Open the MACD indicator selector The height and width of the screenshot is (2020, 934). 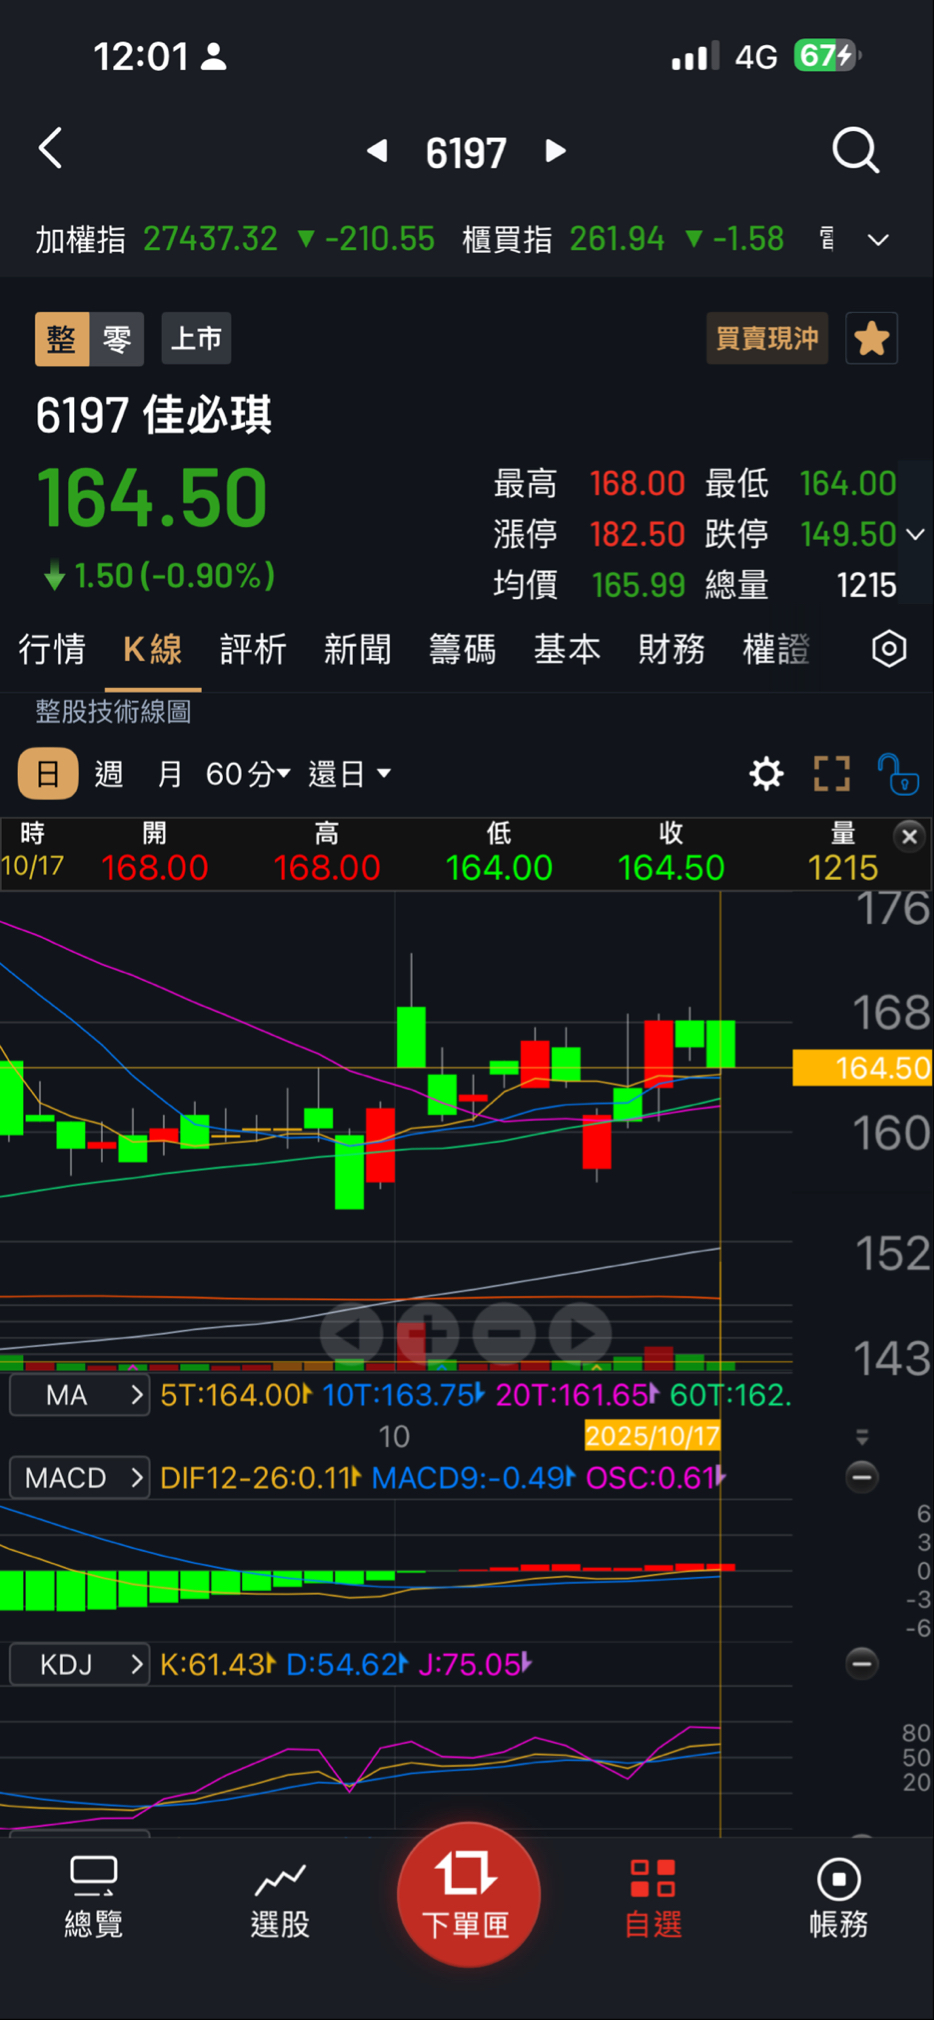pos(80,1478)
